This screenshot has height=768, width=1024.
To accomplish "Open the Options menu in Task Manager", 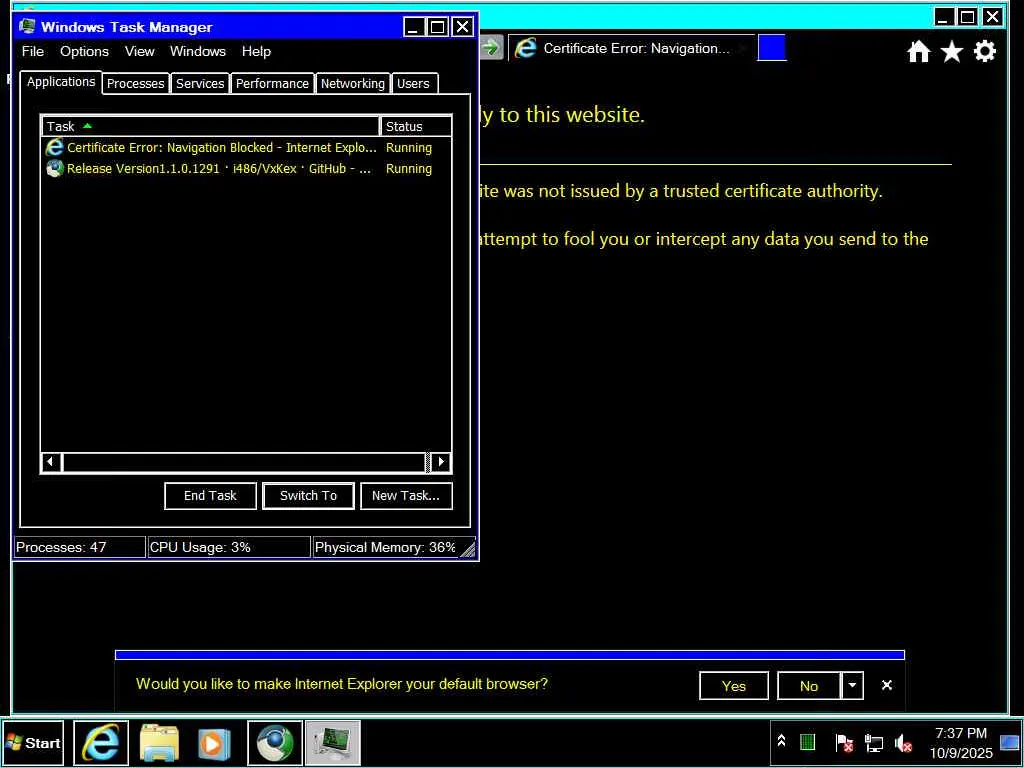I will 84,51.
